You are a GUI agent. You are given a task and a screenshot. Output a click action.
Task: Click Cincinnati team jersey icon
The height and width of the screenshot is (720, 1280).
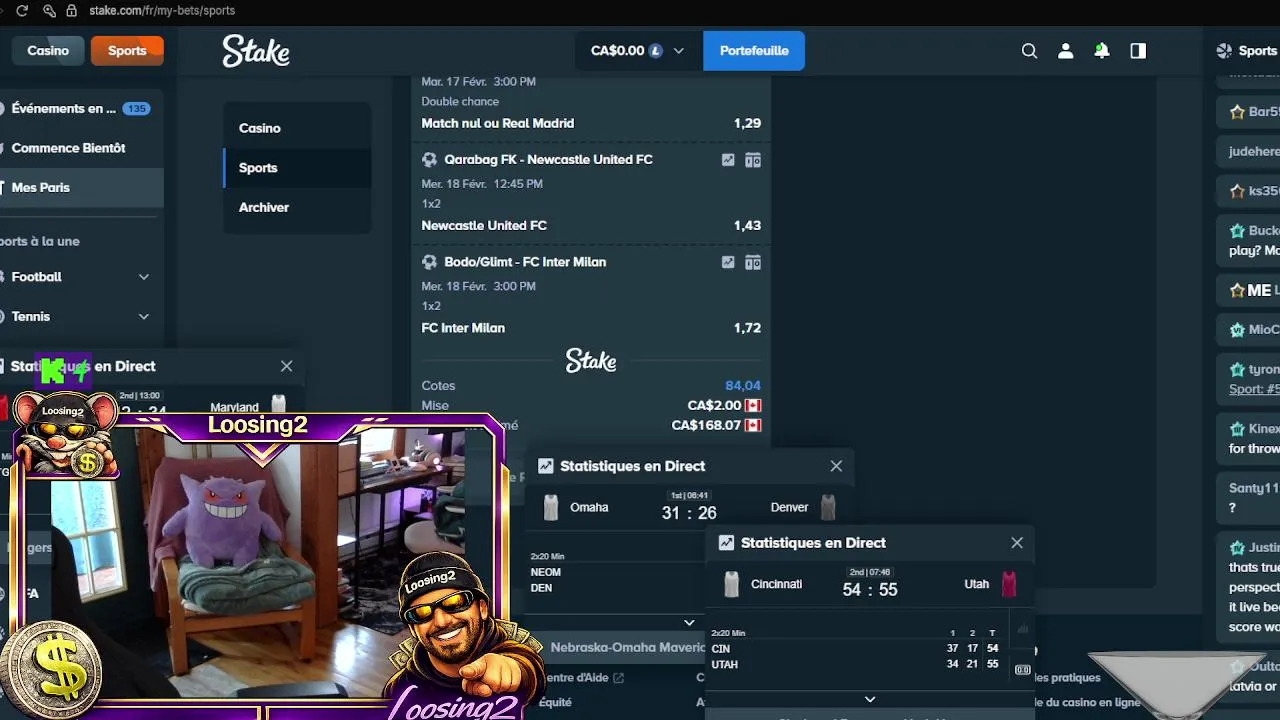tap(731, 584)
